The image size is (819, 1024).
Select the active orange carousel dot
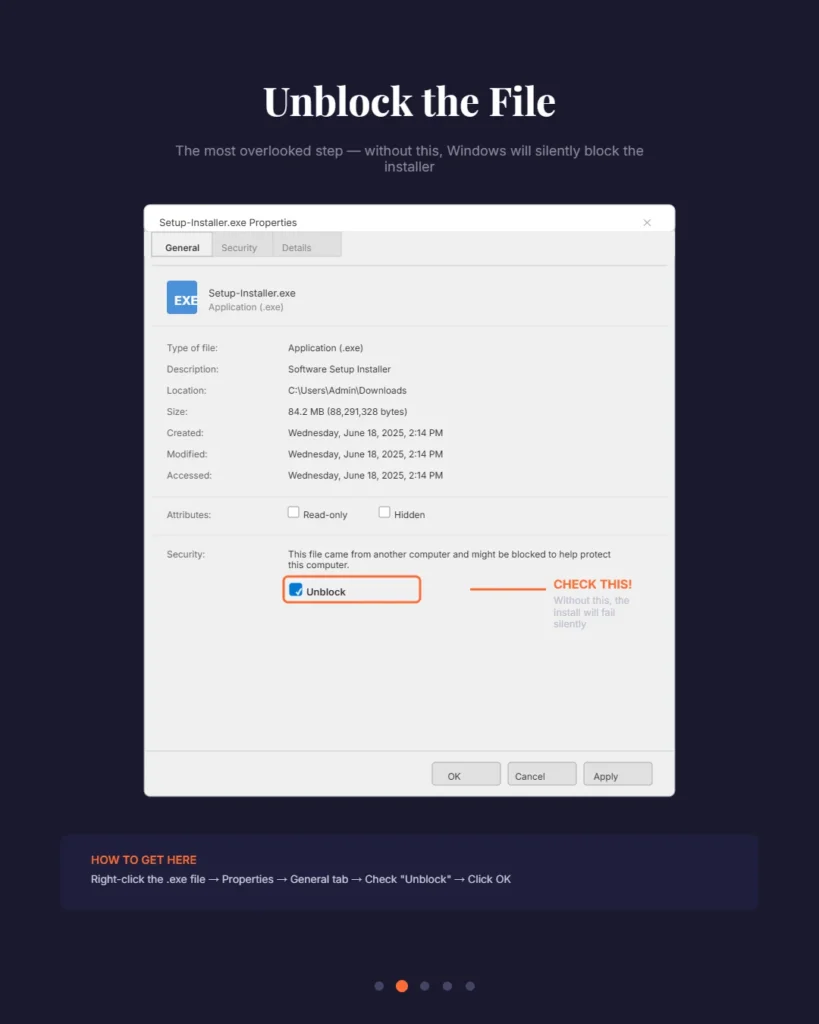(401, 985)
